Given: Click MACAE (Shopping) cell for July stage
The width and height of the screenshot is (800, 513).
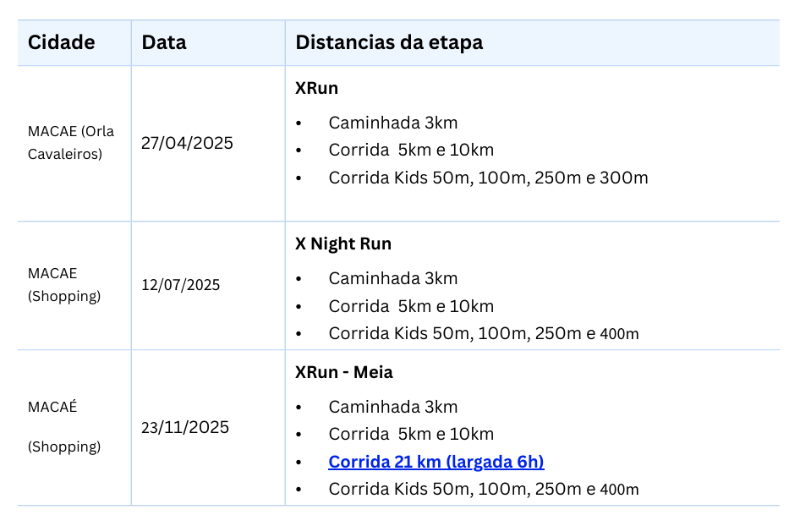Looking at the screenshot, I should [x=64, y=284].
